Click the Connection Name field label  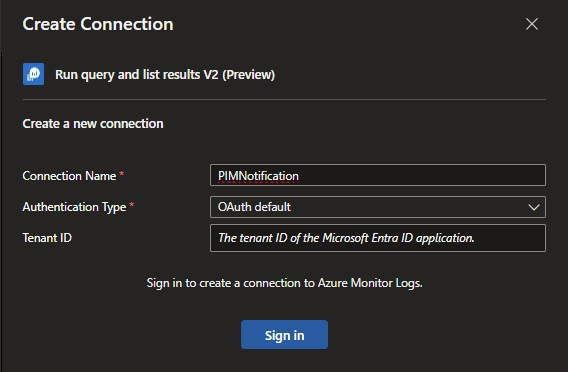point(69,176)
